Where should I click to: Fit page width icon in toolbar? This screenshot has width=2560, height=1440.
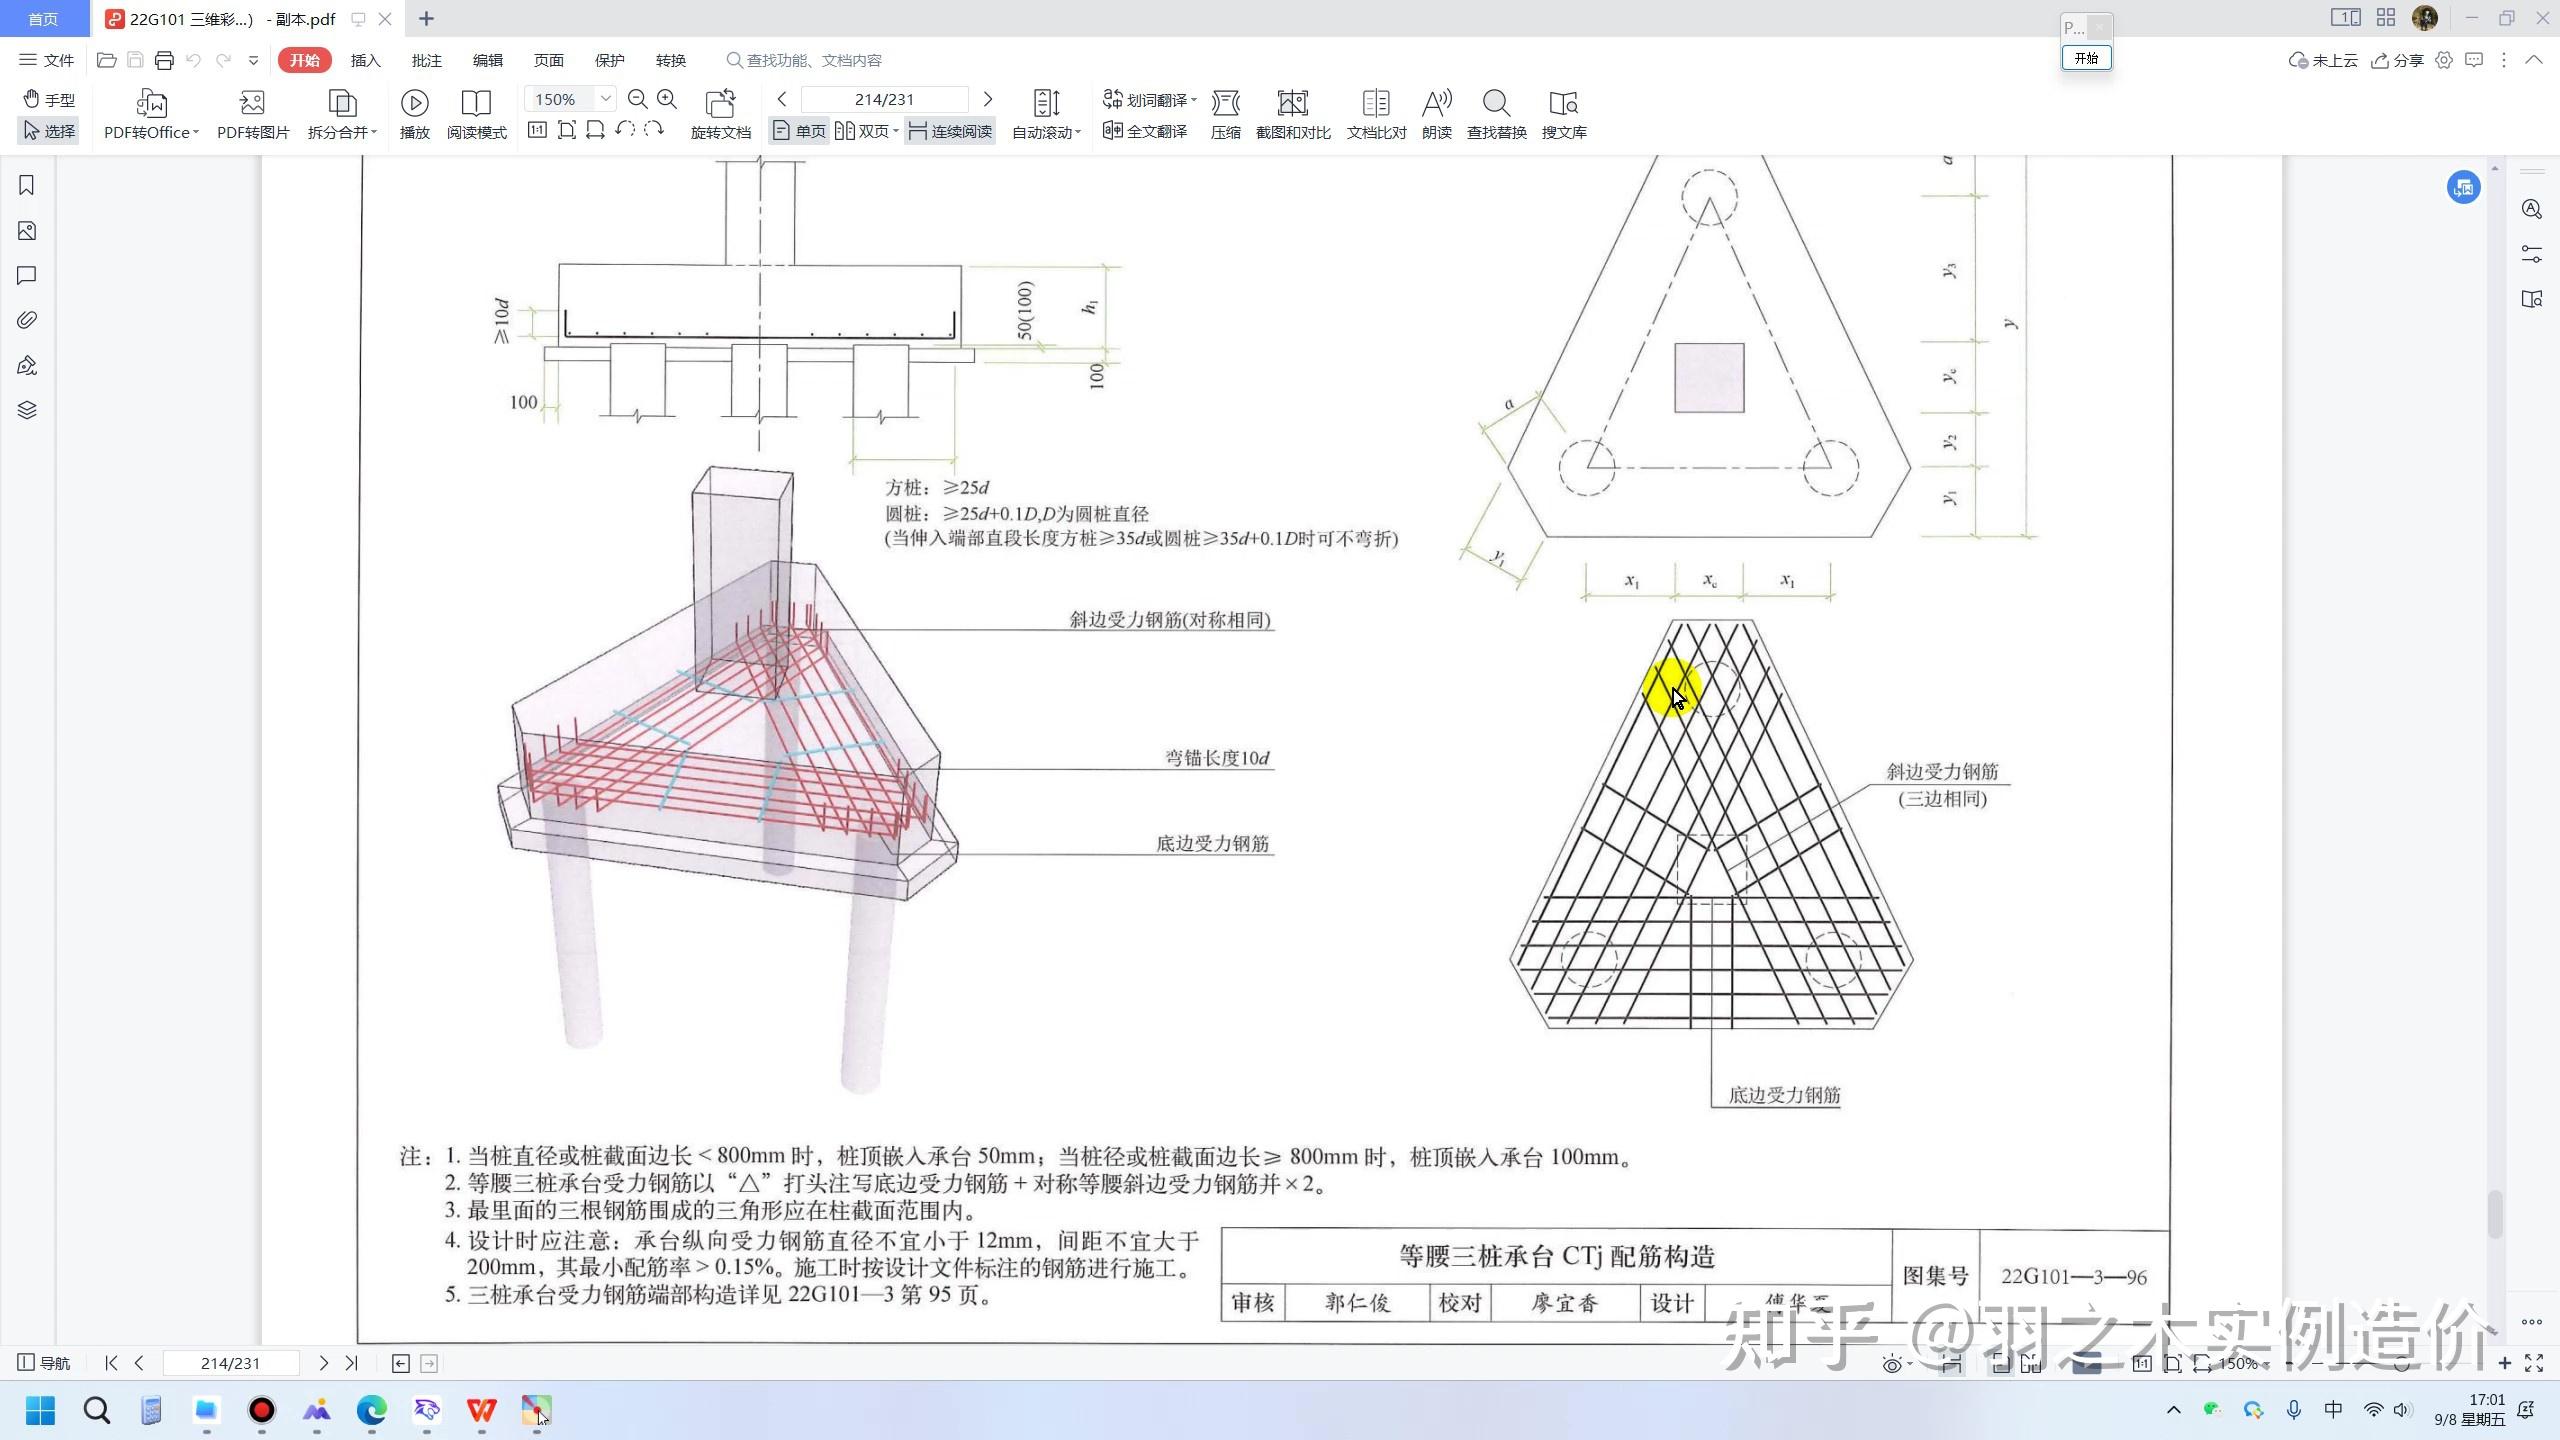tap(595, 130)
